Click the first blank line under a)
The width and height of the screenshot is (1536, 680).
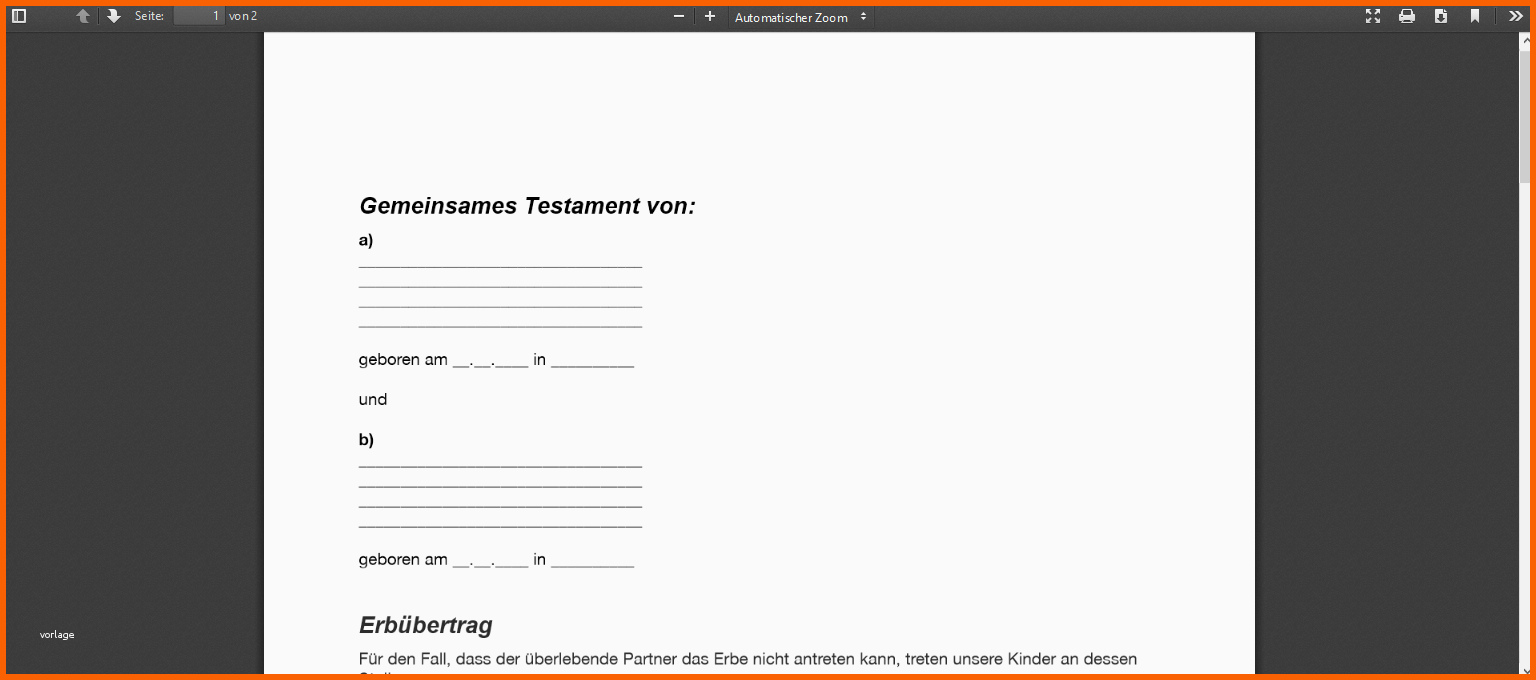point(500,266)
